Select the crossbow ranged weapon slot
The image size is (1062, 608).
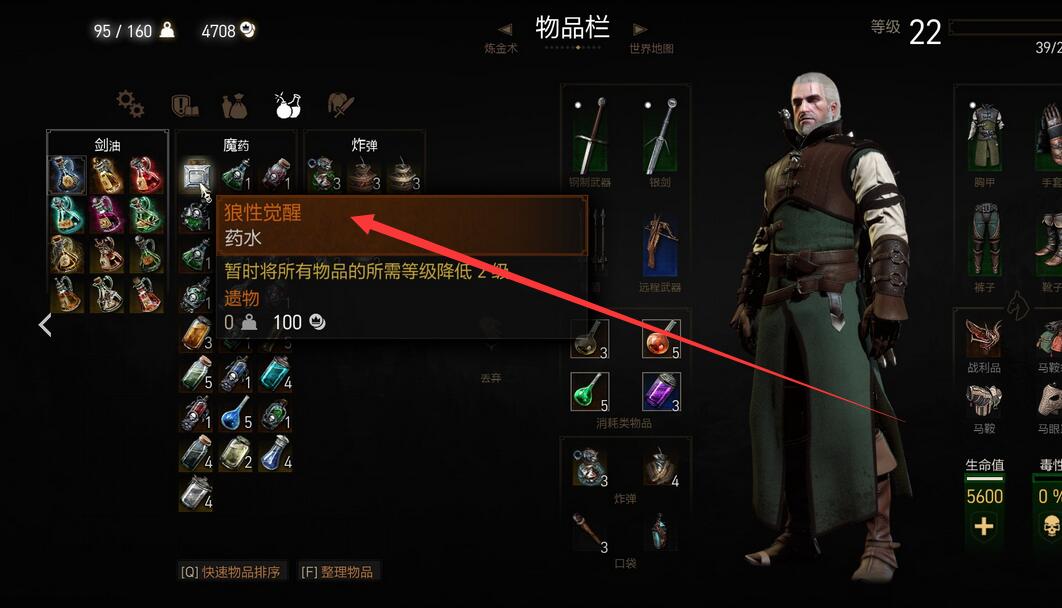coord(660,246)
